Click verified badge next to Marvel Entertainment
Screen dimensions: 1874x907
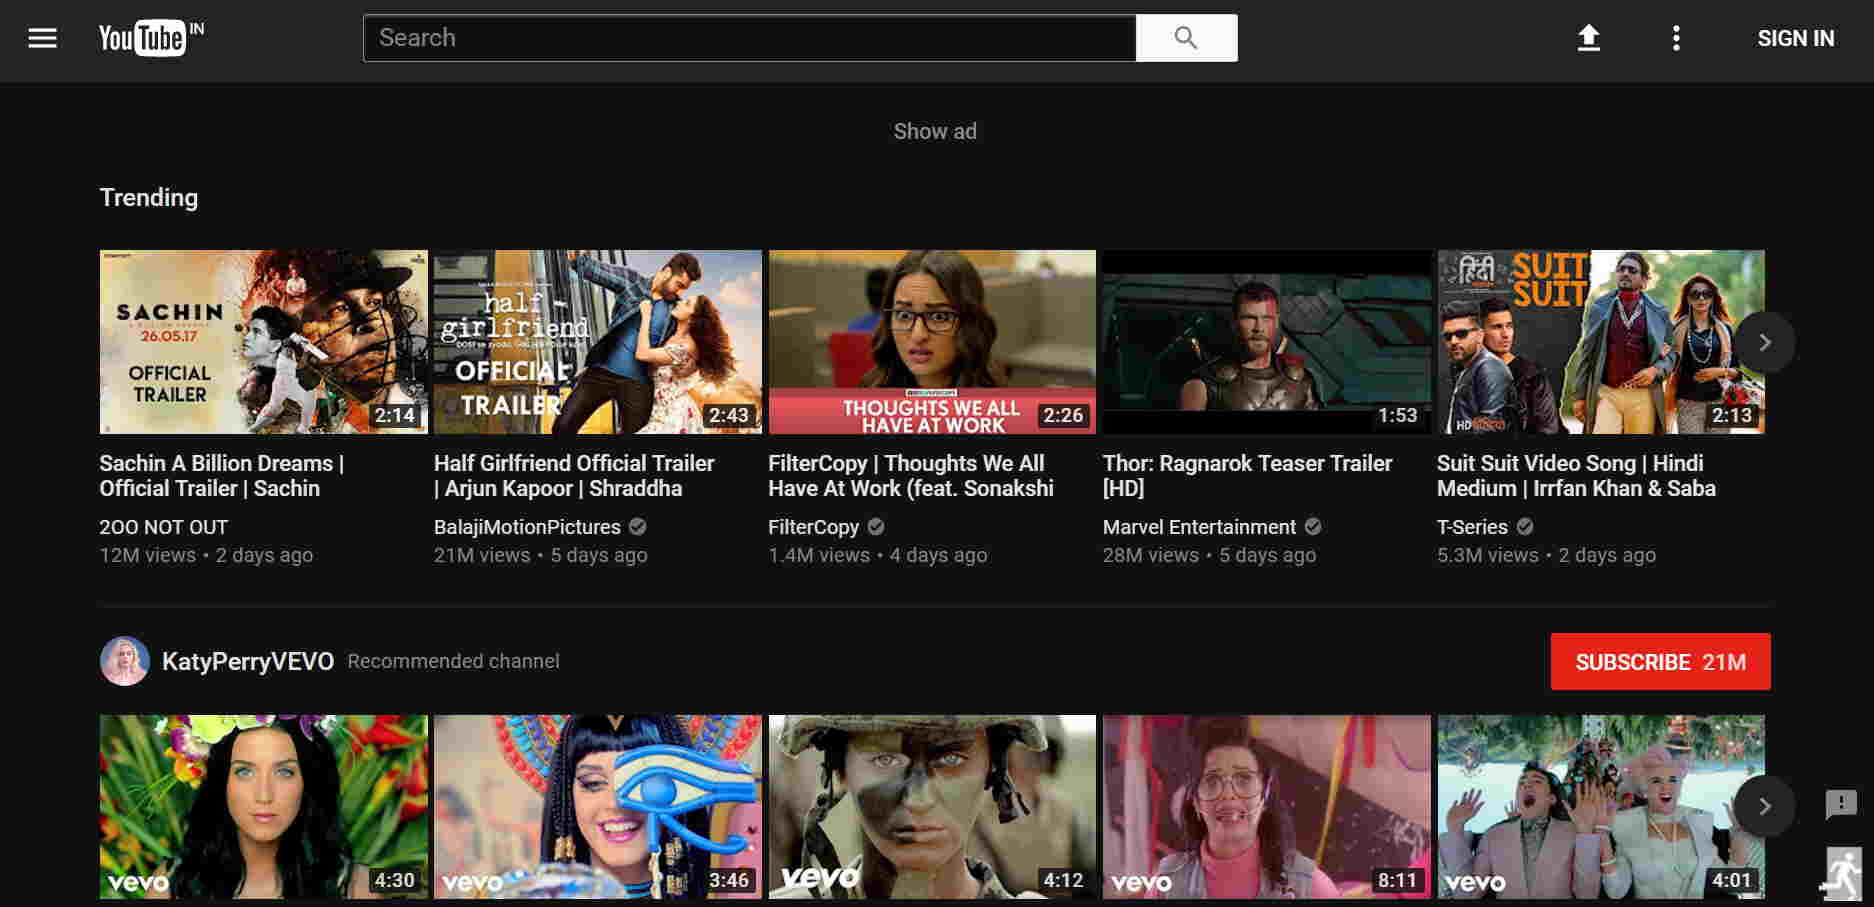point(1313,526)
